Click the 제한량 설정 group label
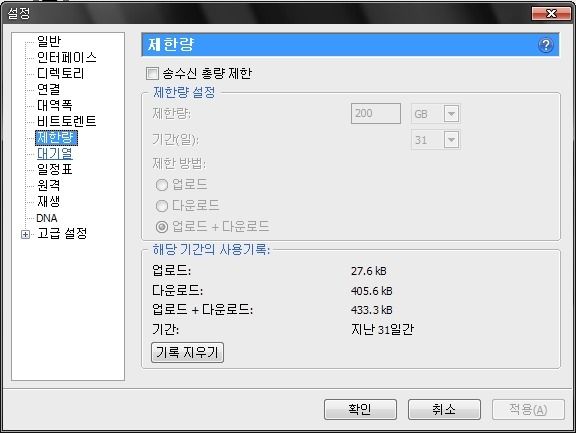Image resolution: width=576 pixels, height=433 pixels. 184,92
